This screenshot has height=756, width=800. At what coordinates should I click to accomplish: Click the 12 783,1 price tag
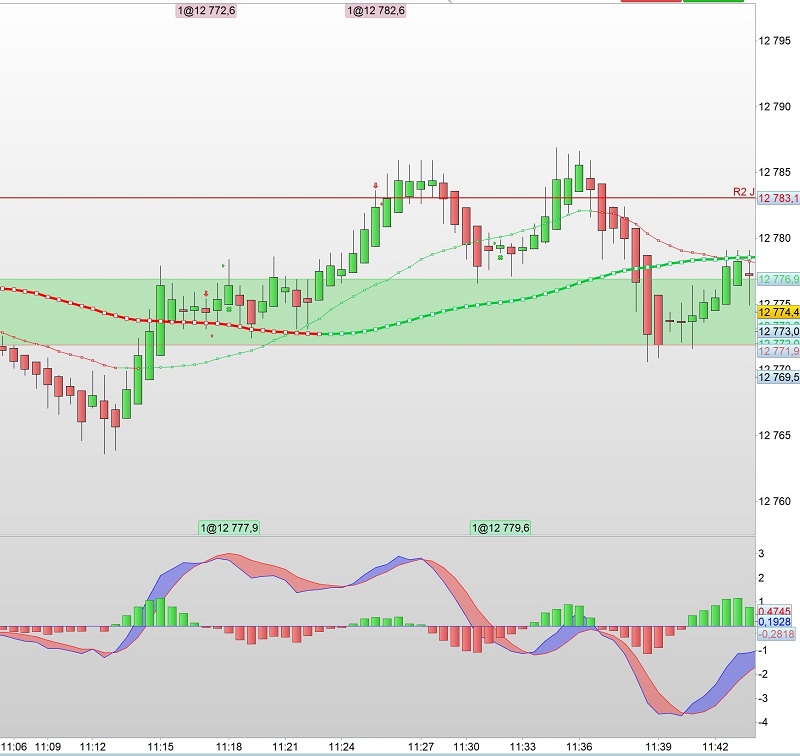pos(778,198)
